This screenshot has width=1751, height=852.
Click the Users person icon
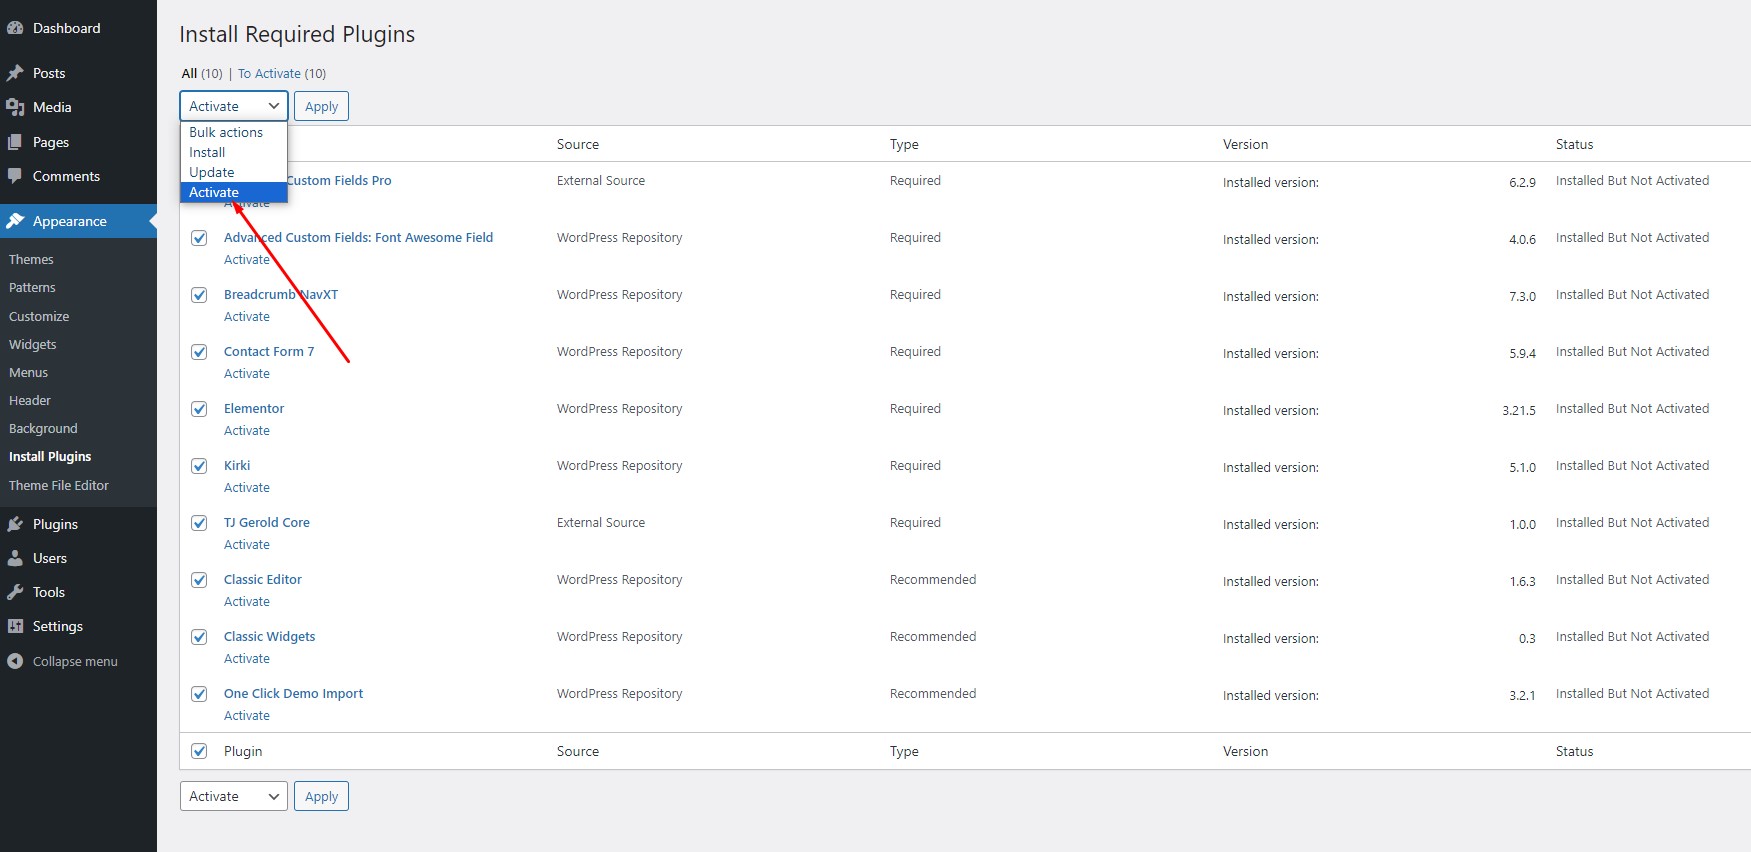click(15, 558)
